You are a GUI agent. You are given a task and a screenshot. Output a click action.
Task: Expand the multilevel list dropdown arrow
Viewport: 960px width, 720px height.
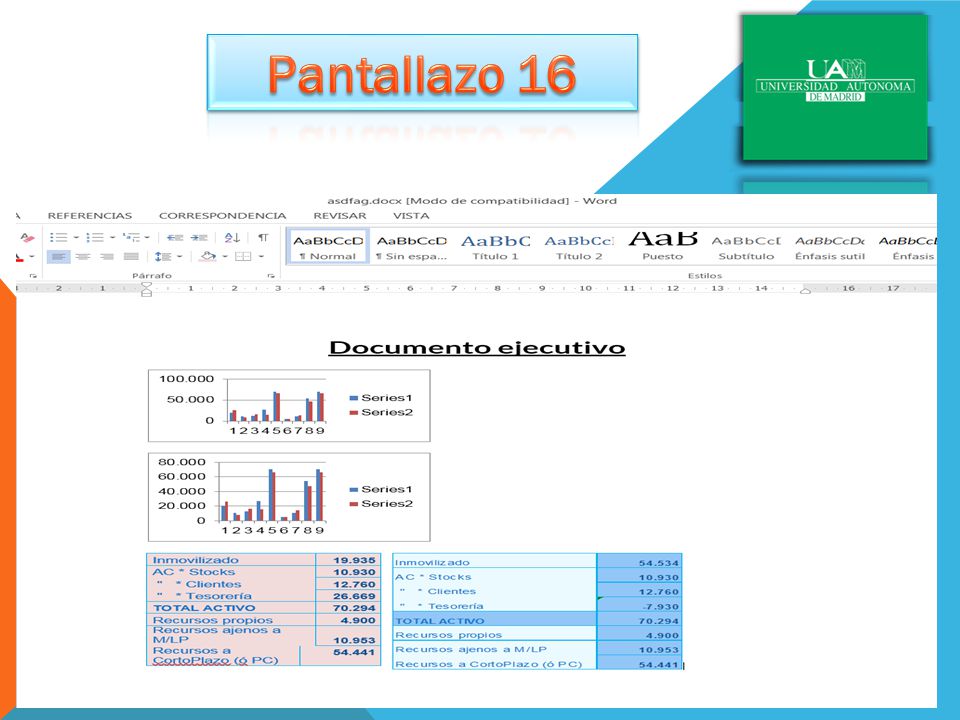pyautogui.click(x=147, y=238)
